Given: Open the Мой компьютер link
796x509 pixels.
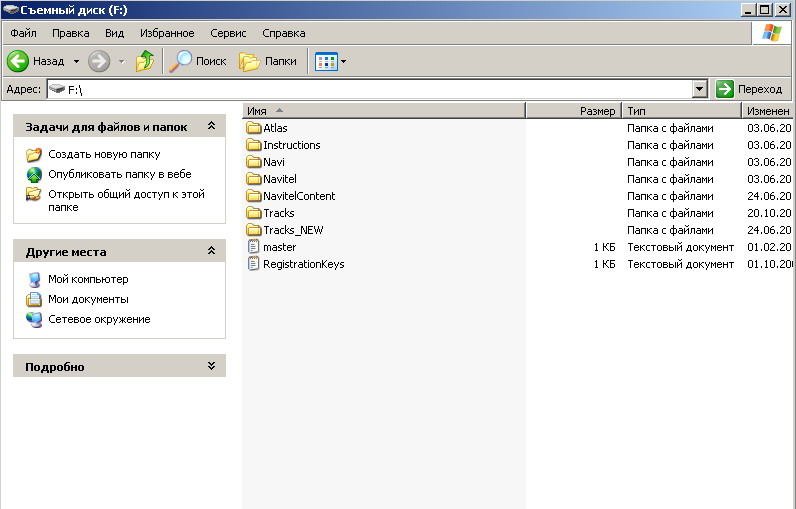Looking at the screenshot, I should coord(88,279).
